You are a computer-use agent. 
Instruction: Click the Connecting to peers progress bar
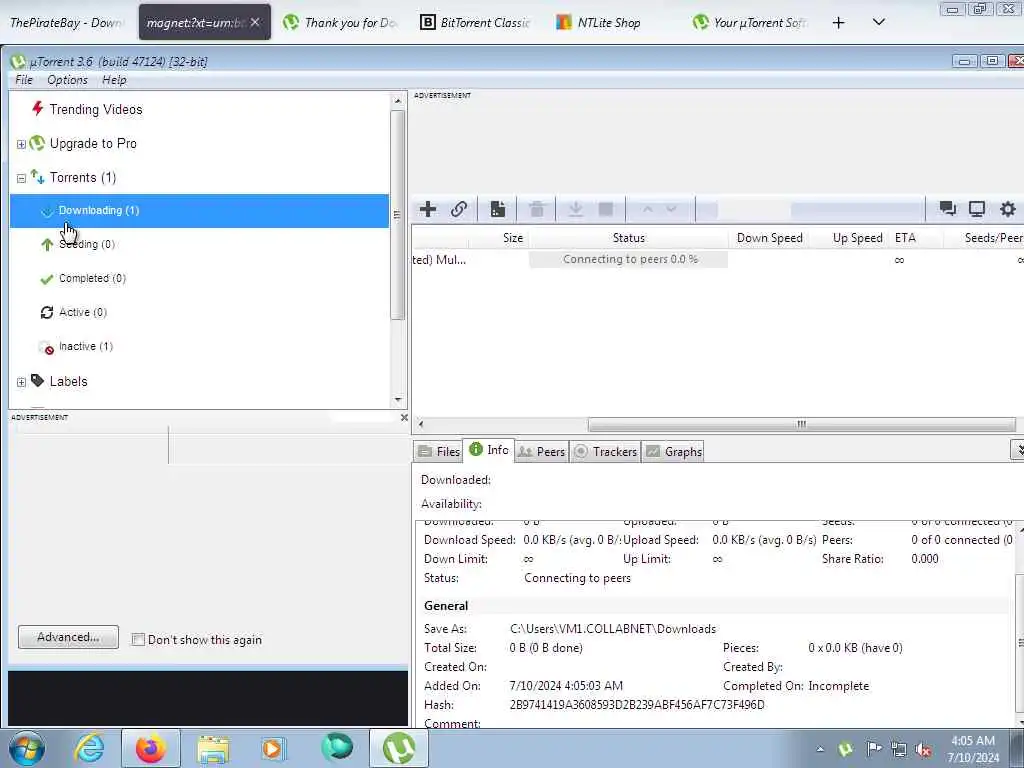click(628, 259)
